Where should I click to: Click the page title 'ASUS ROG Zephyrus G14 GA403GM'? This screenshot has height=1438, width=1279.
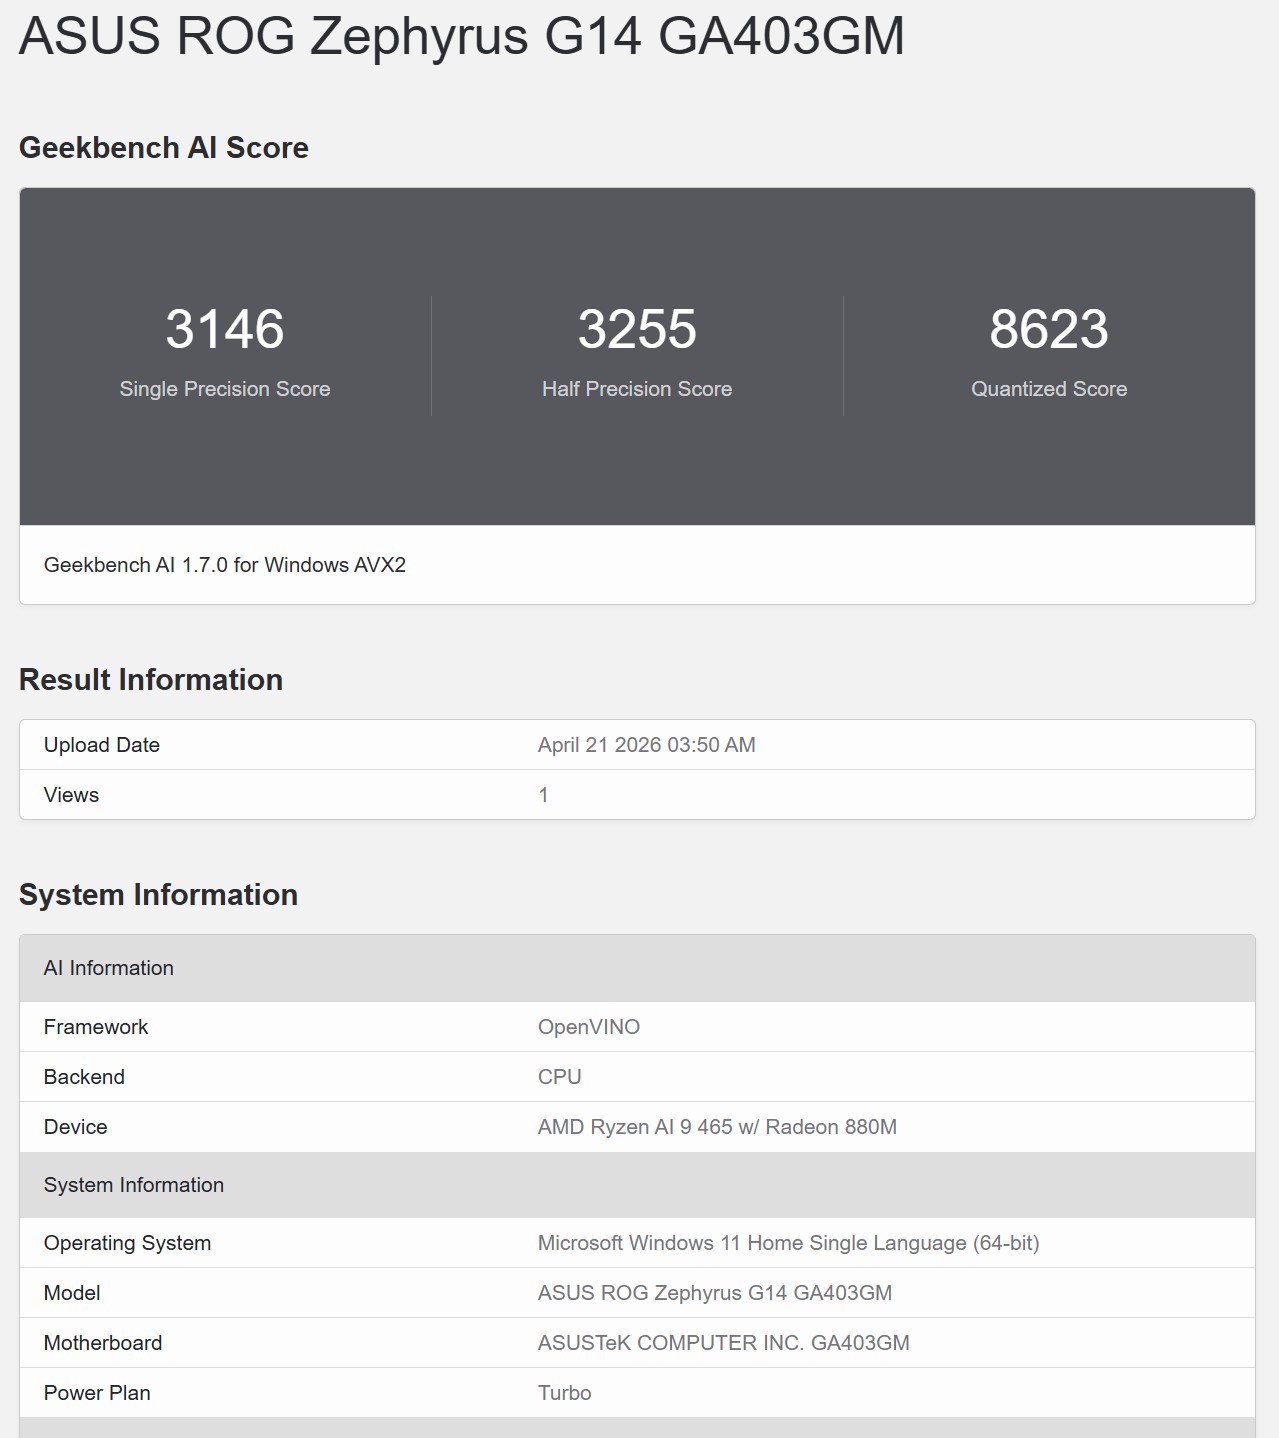pos(462,36)
